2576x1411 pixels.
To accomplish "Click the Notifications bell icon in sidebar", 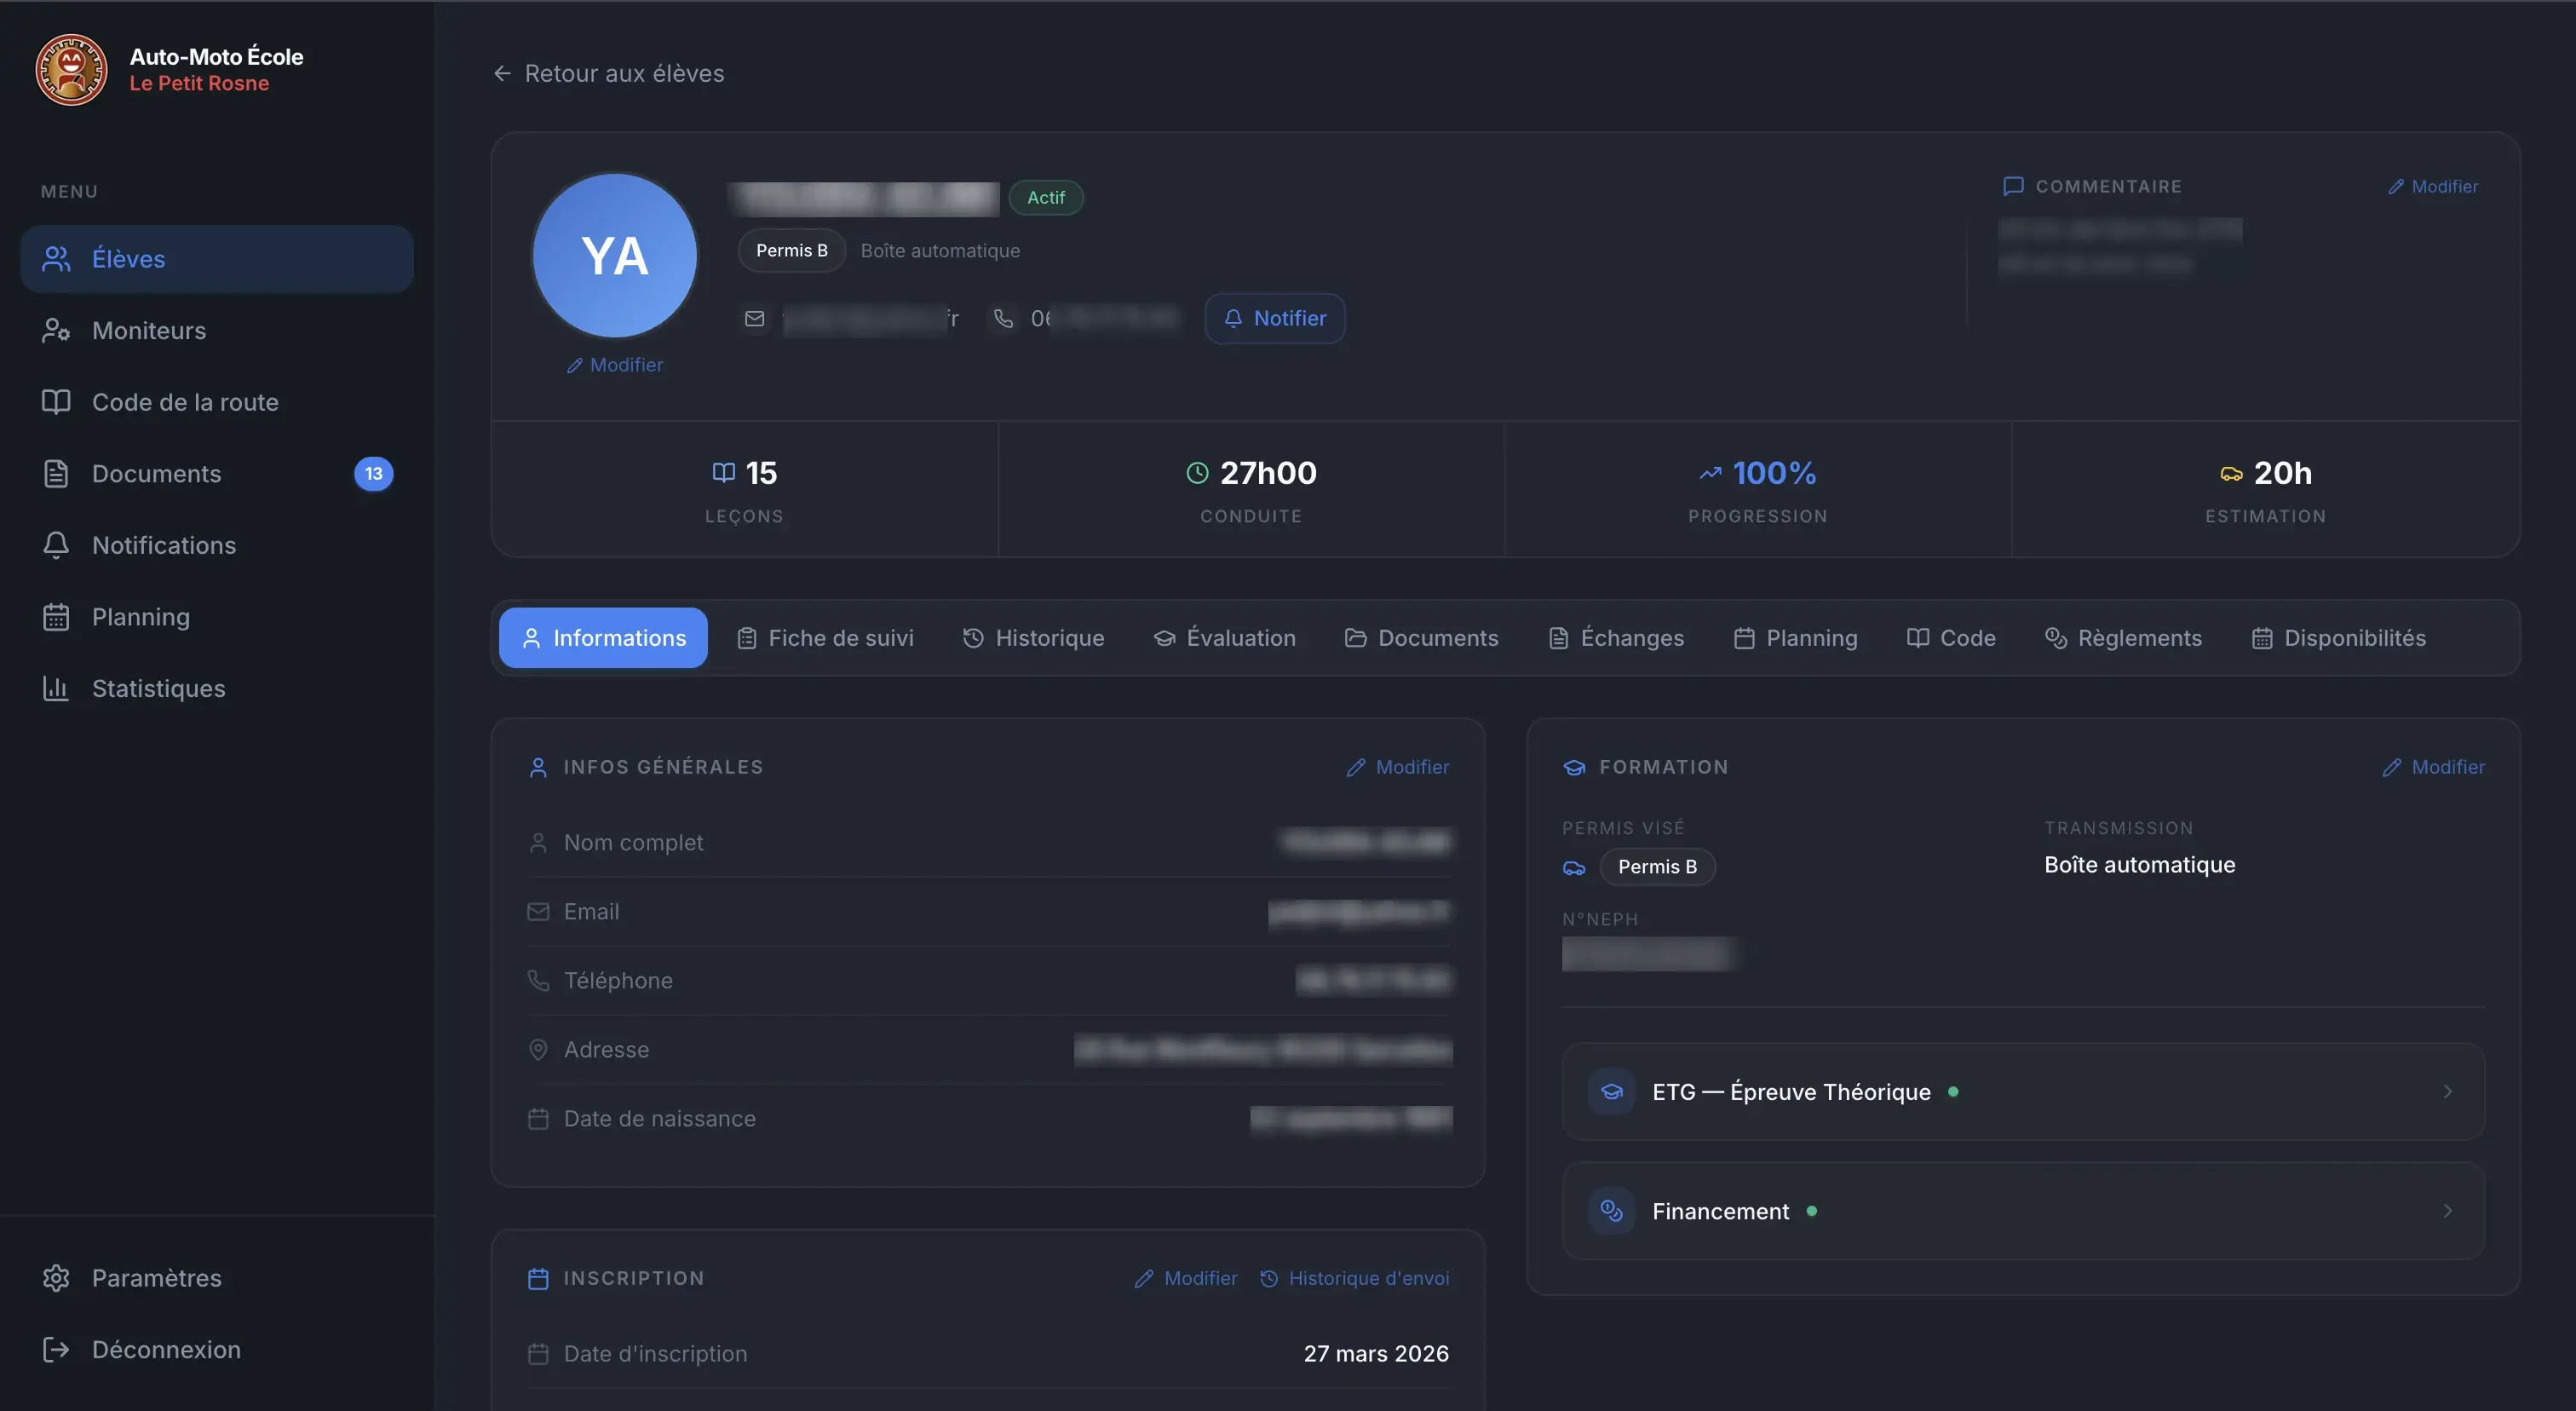I will point(56,545).
